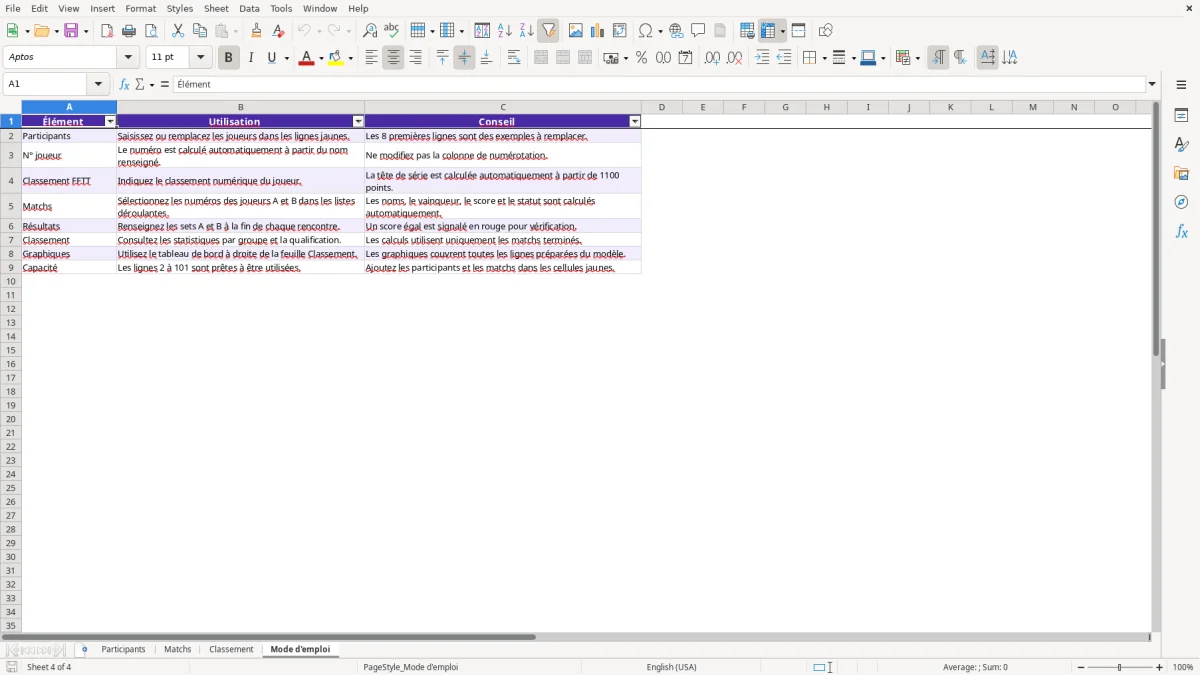Toggle Underline formatting

coord(271,58)
